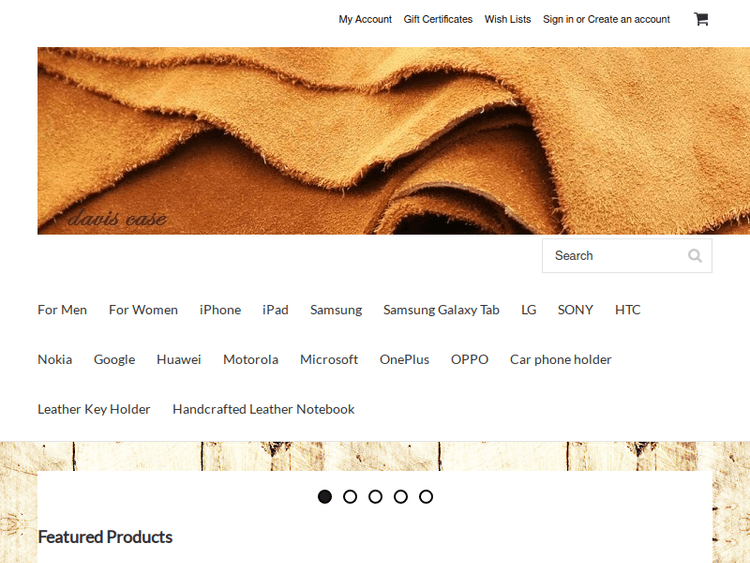This screenshot has width=750, height=563.
Task: Open the Nokia category
Action: pos(55,360)
